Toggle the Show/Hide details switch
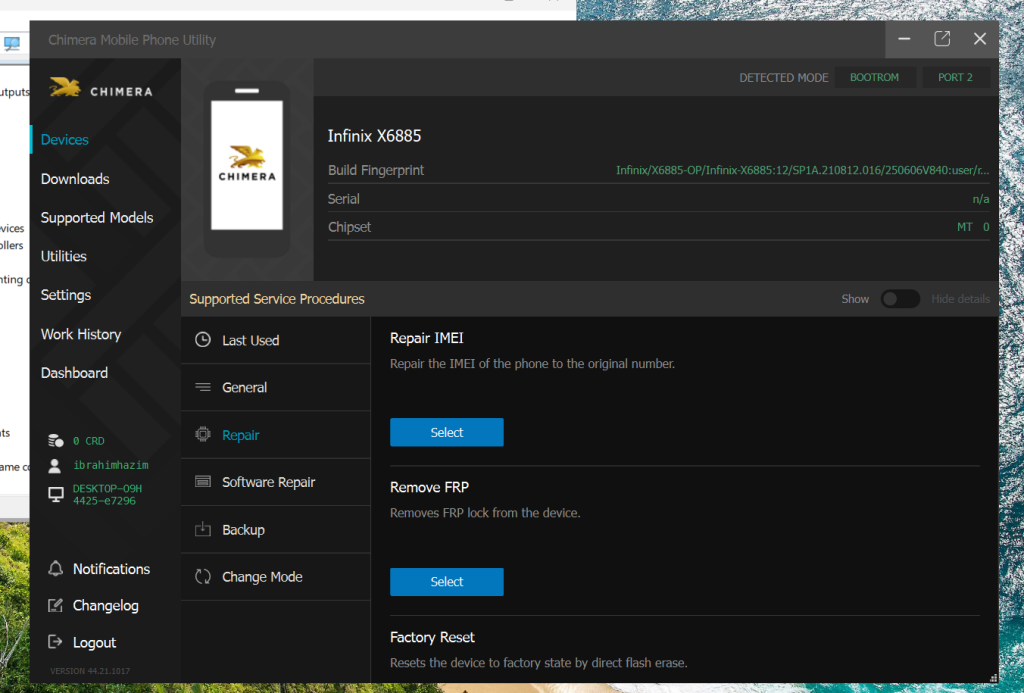1024x693 pixels. click(900, 299)
